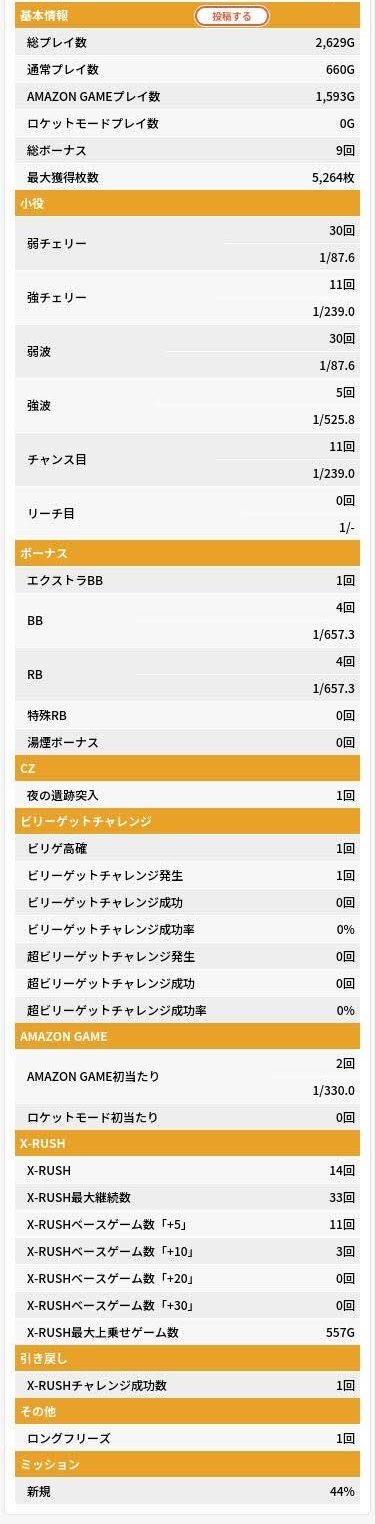The height and width of the screenshot is (1524, 375).
Task: Select the 夜の遺跡突入 row
Action: pyautogui.click(x=187, y=795)
